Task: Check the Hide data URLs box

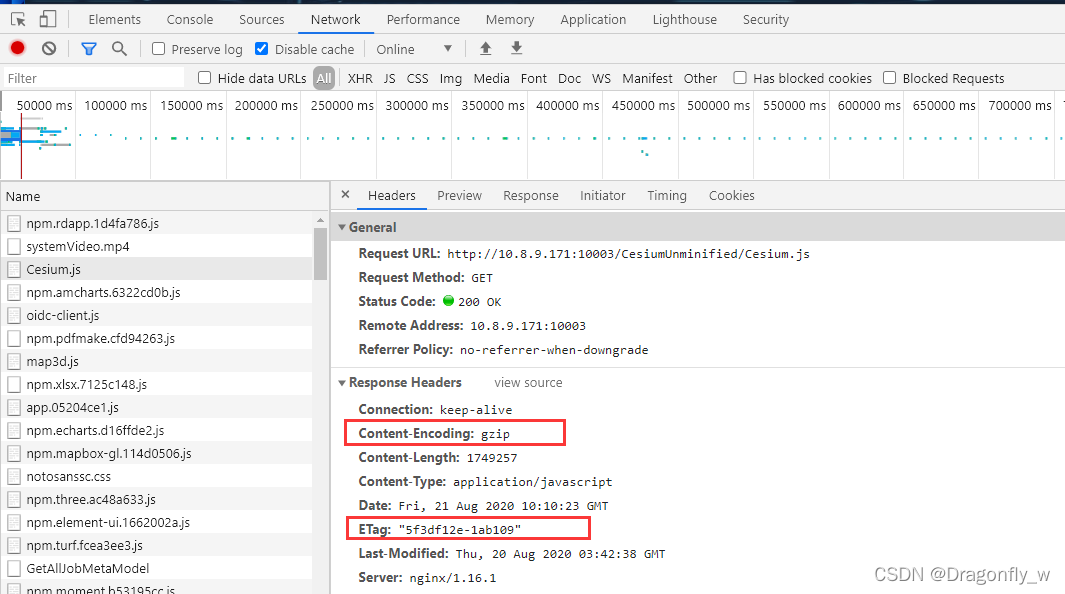Action: pyautogui.click(x=204, y=78)
